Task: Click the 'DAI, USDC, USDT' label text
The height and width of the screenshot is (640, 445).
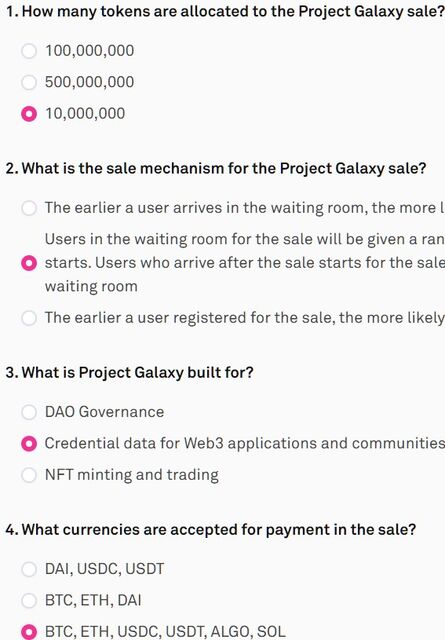Action: pos(105,569)
